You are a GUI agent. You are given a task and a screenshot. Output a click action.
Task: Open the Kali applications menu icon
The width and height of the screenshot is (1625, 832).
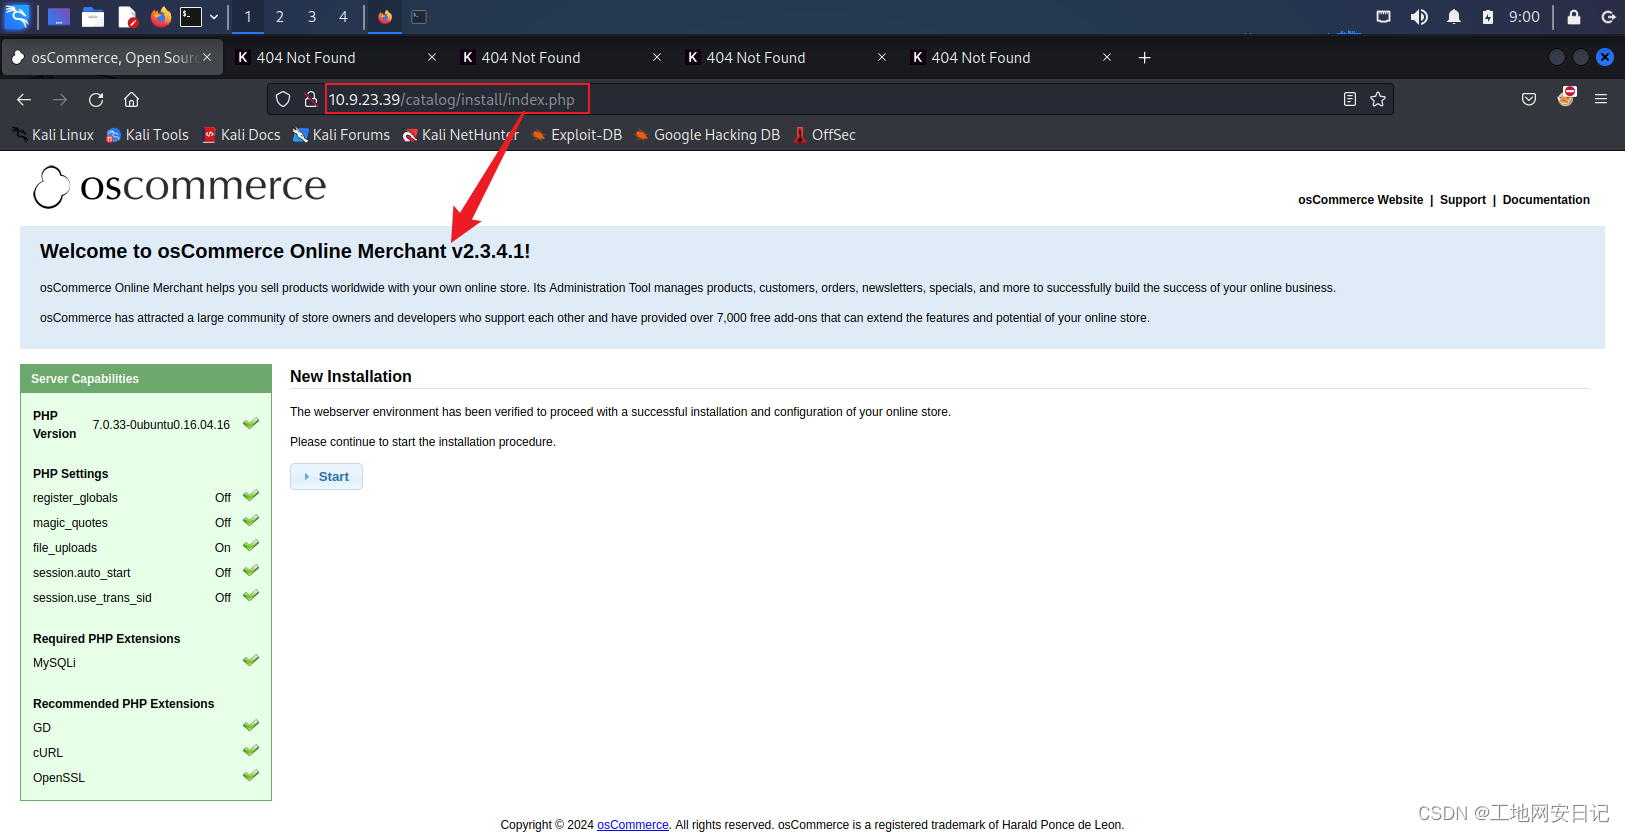[17, 16]
